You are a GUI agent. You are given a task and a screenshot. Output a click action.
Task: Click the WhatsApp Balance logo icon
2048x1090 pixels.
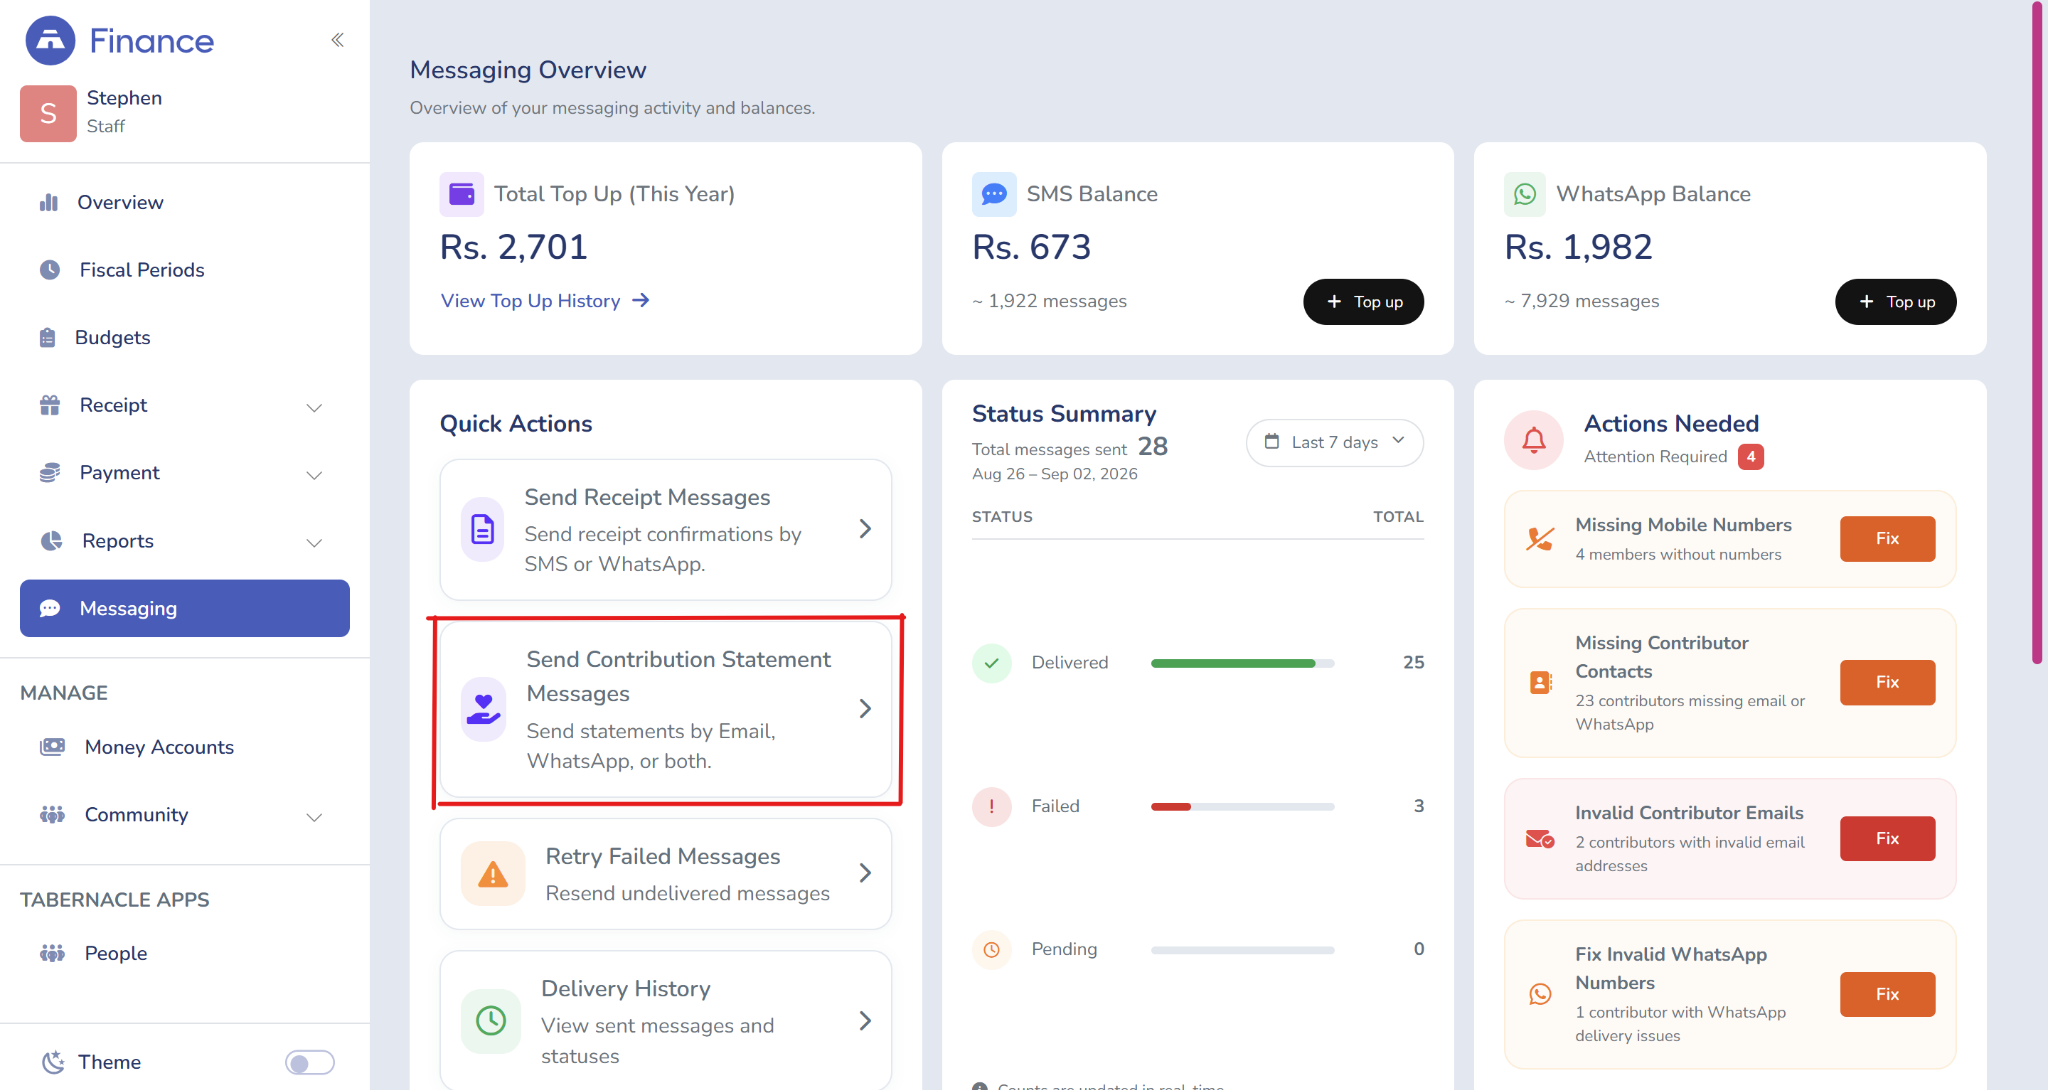pos(1525,194)
